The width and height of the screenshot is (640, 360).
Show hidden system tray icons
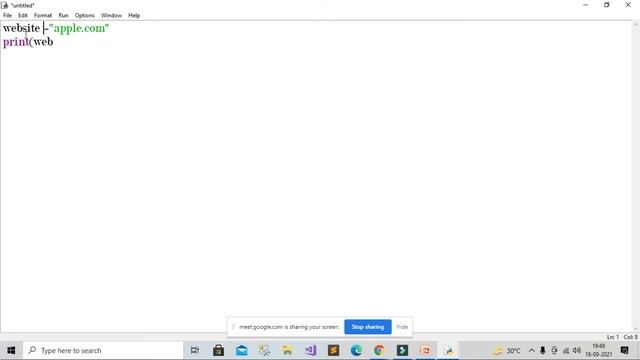point(531,350)
